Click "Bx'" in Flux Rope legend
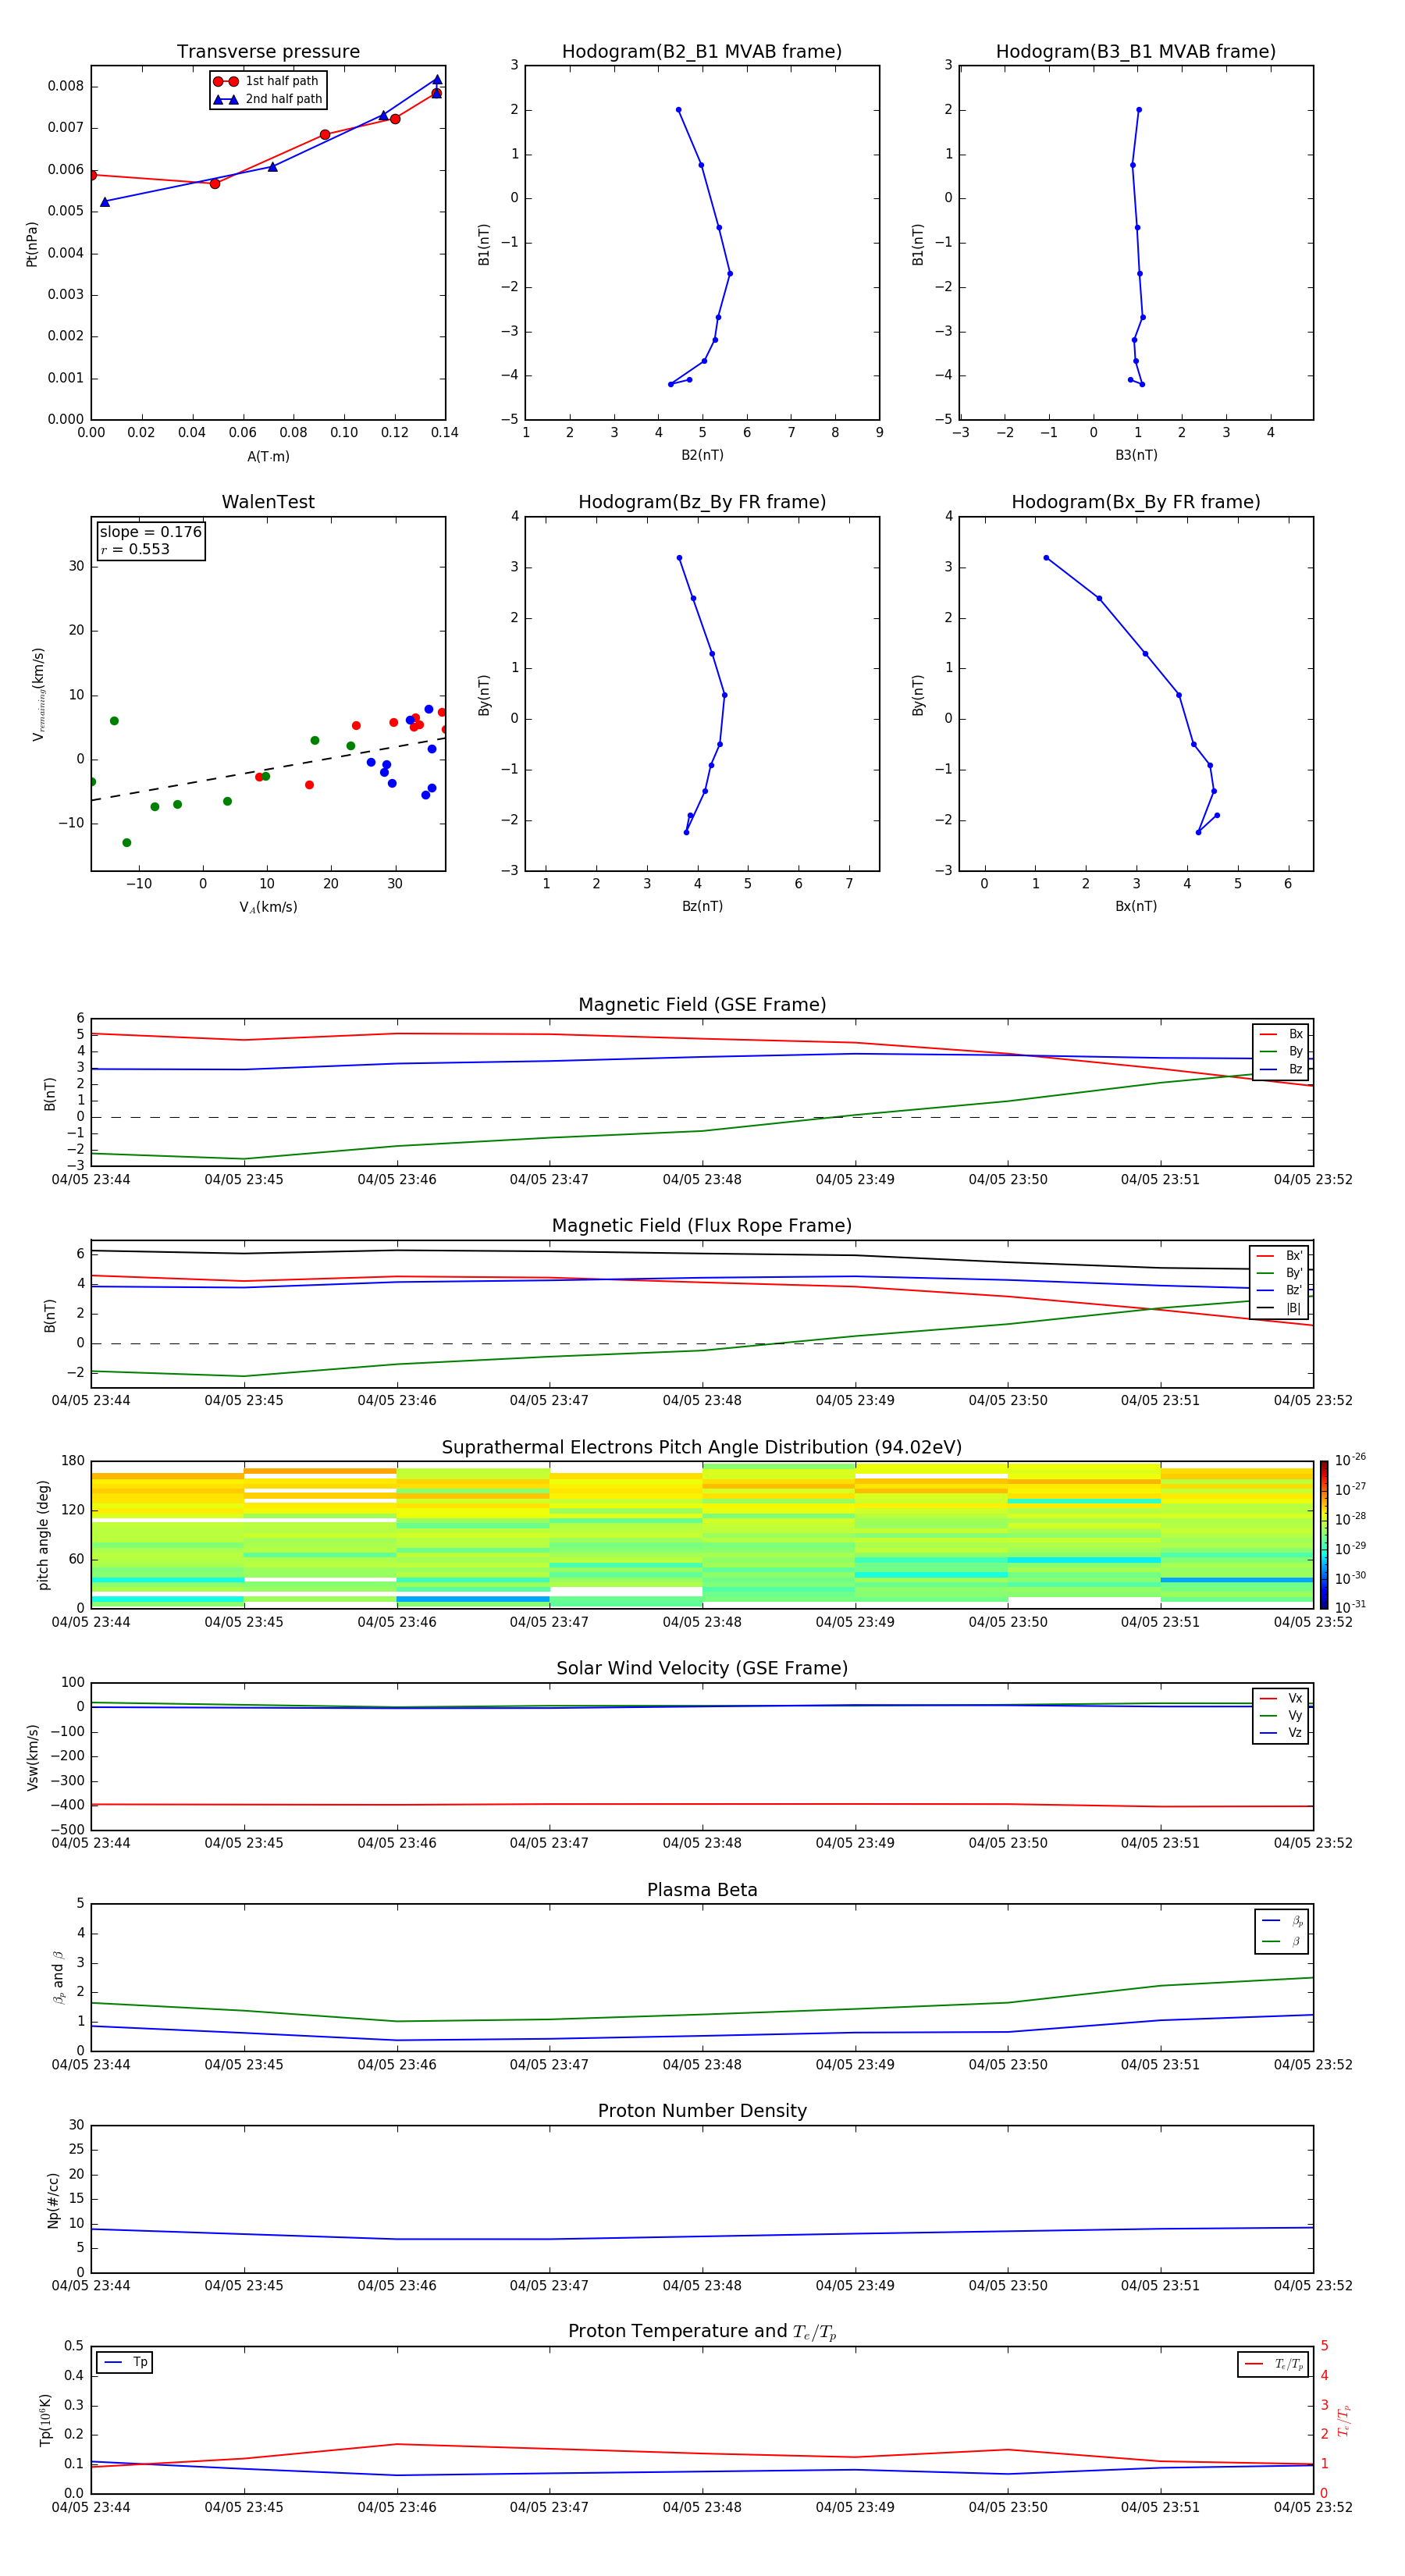1405x2576 pixels. point(1280,1256)
